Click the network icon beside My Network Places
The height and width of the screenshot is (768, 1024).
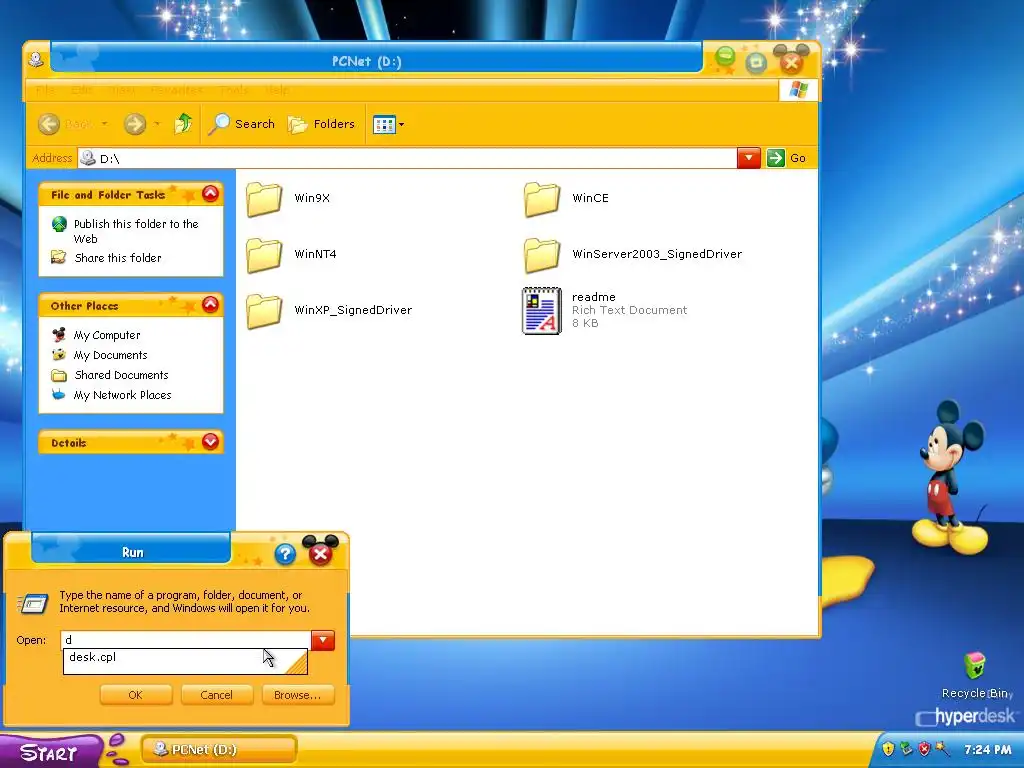[59, 394]
